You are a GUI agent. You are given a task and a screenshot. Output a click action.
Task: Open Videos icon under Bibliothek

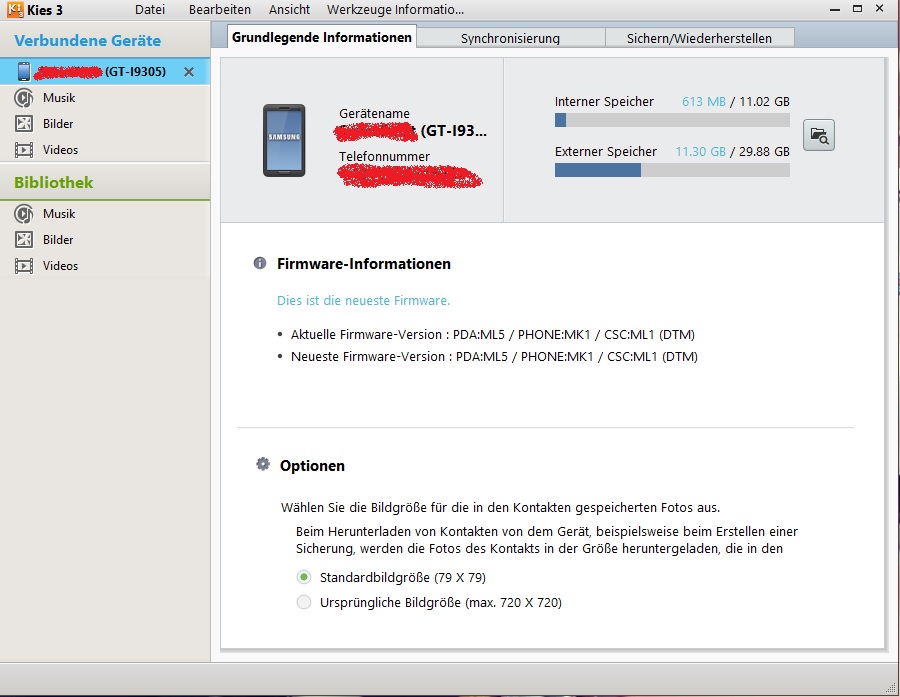click(24, 266)
